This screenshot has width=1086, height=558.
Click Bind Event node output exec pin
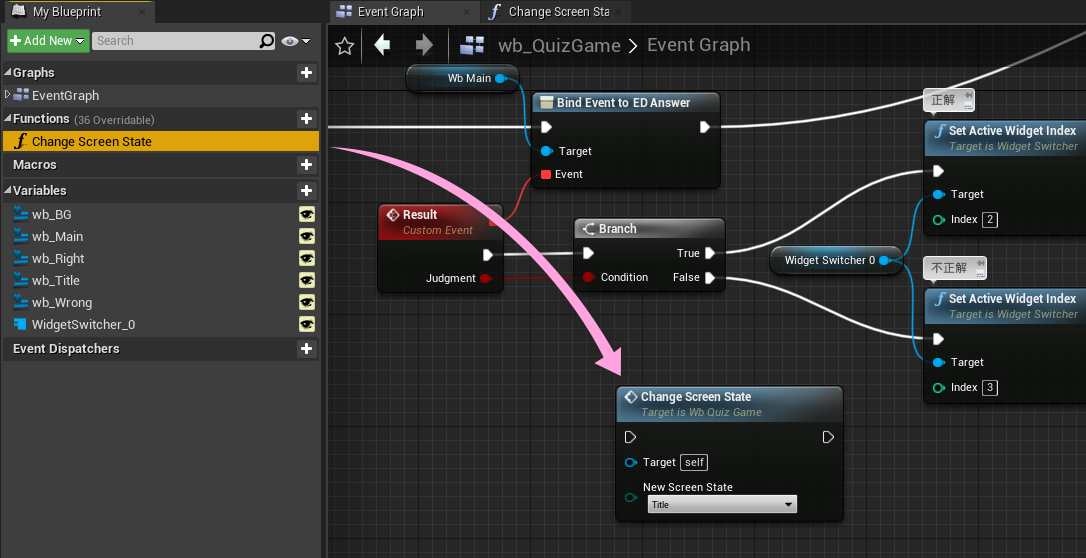point(704,127)
